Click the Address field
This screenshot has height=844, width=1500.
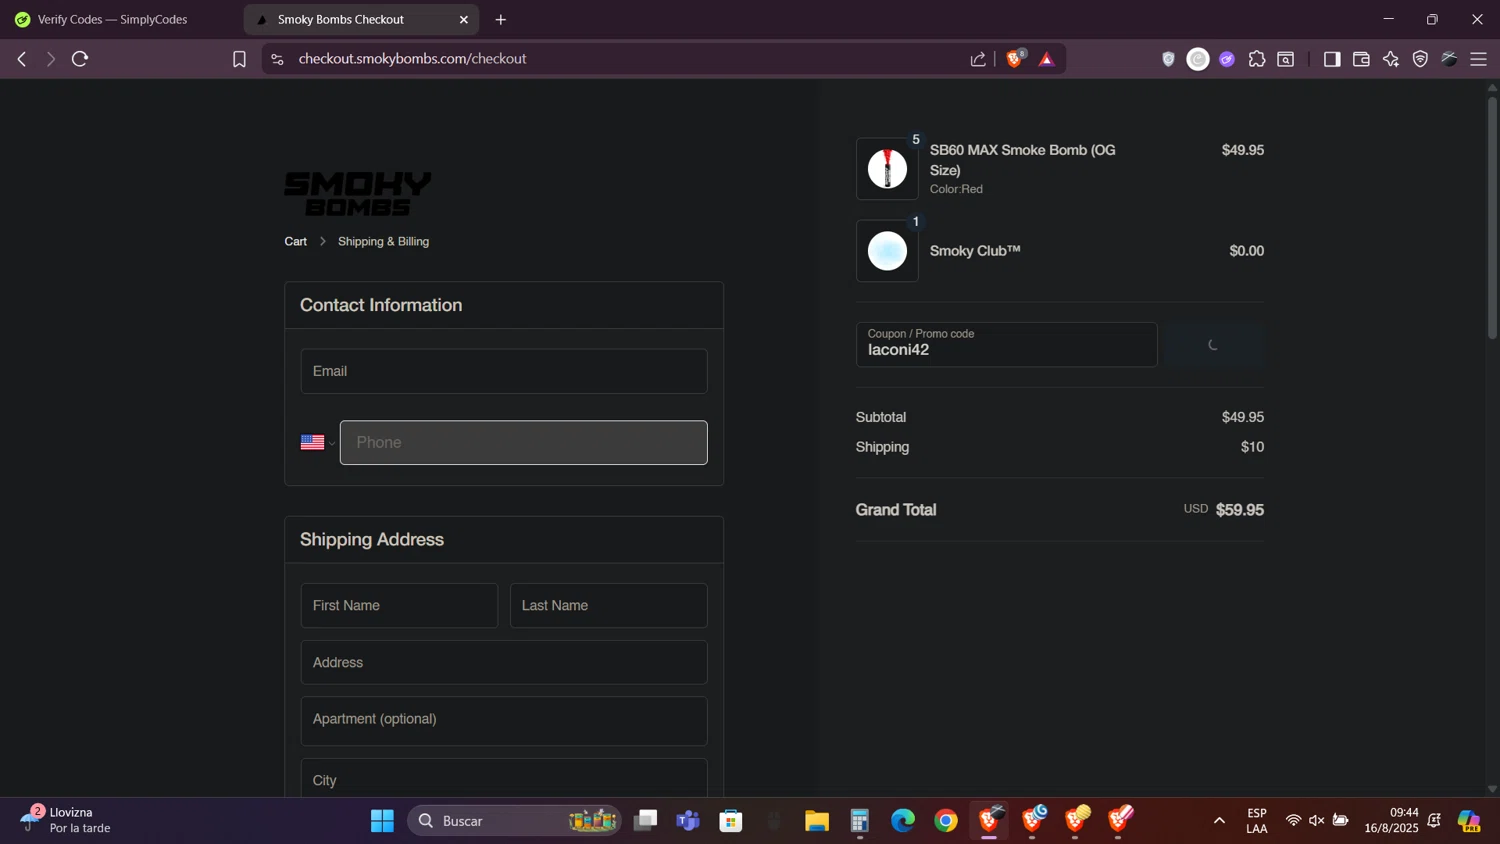point(504,662)
